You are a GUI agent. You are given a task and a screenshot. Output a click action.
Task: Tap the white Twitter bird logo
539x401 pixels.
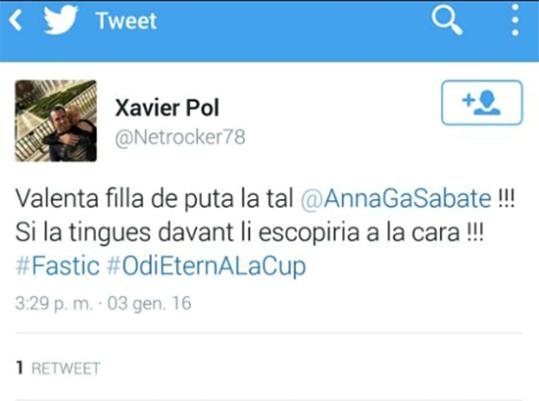tap(61, 19)
